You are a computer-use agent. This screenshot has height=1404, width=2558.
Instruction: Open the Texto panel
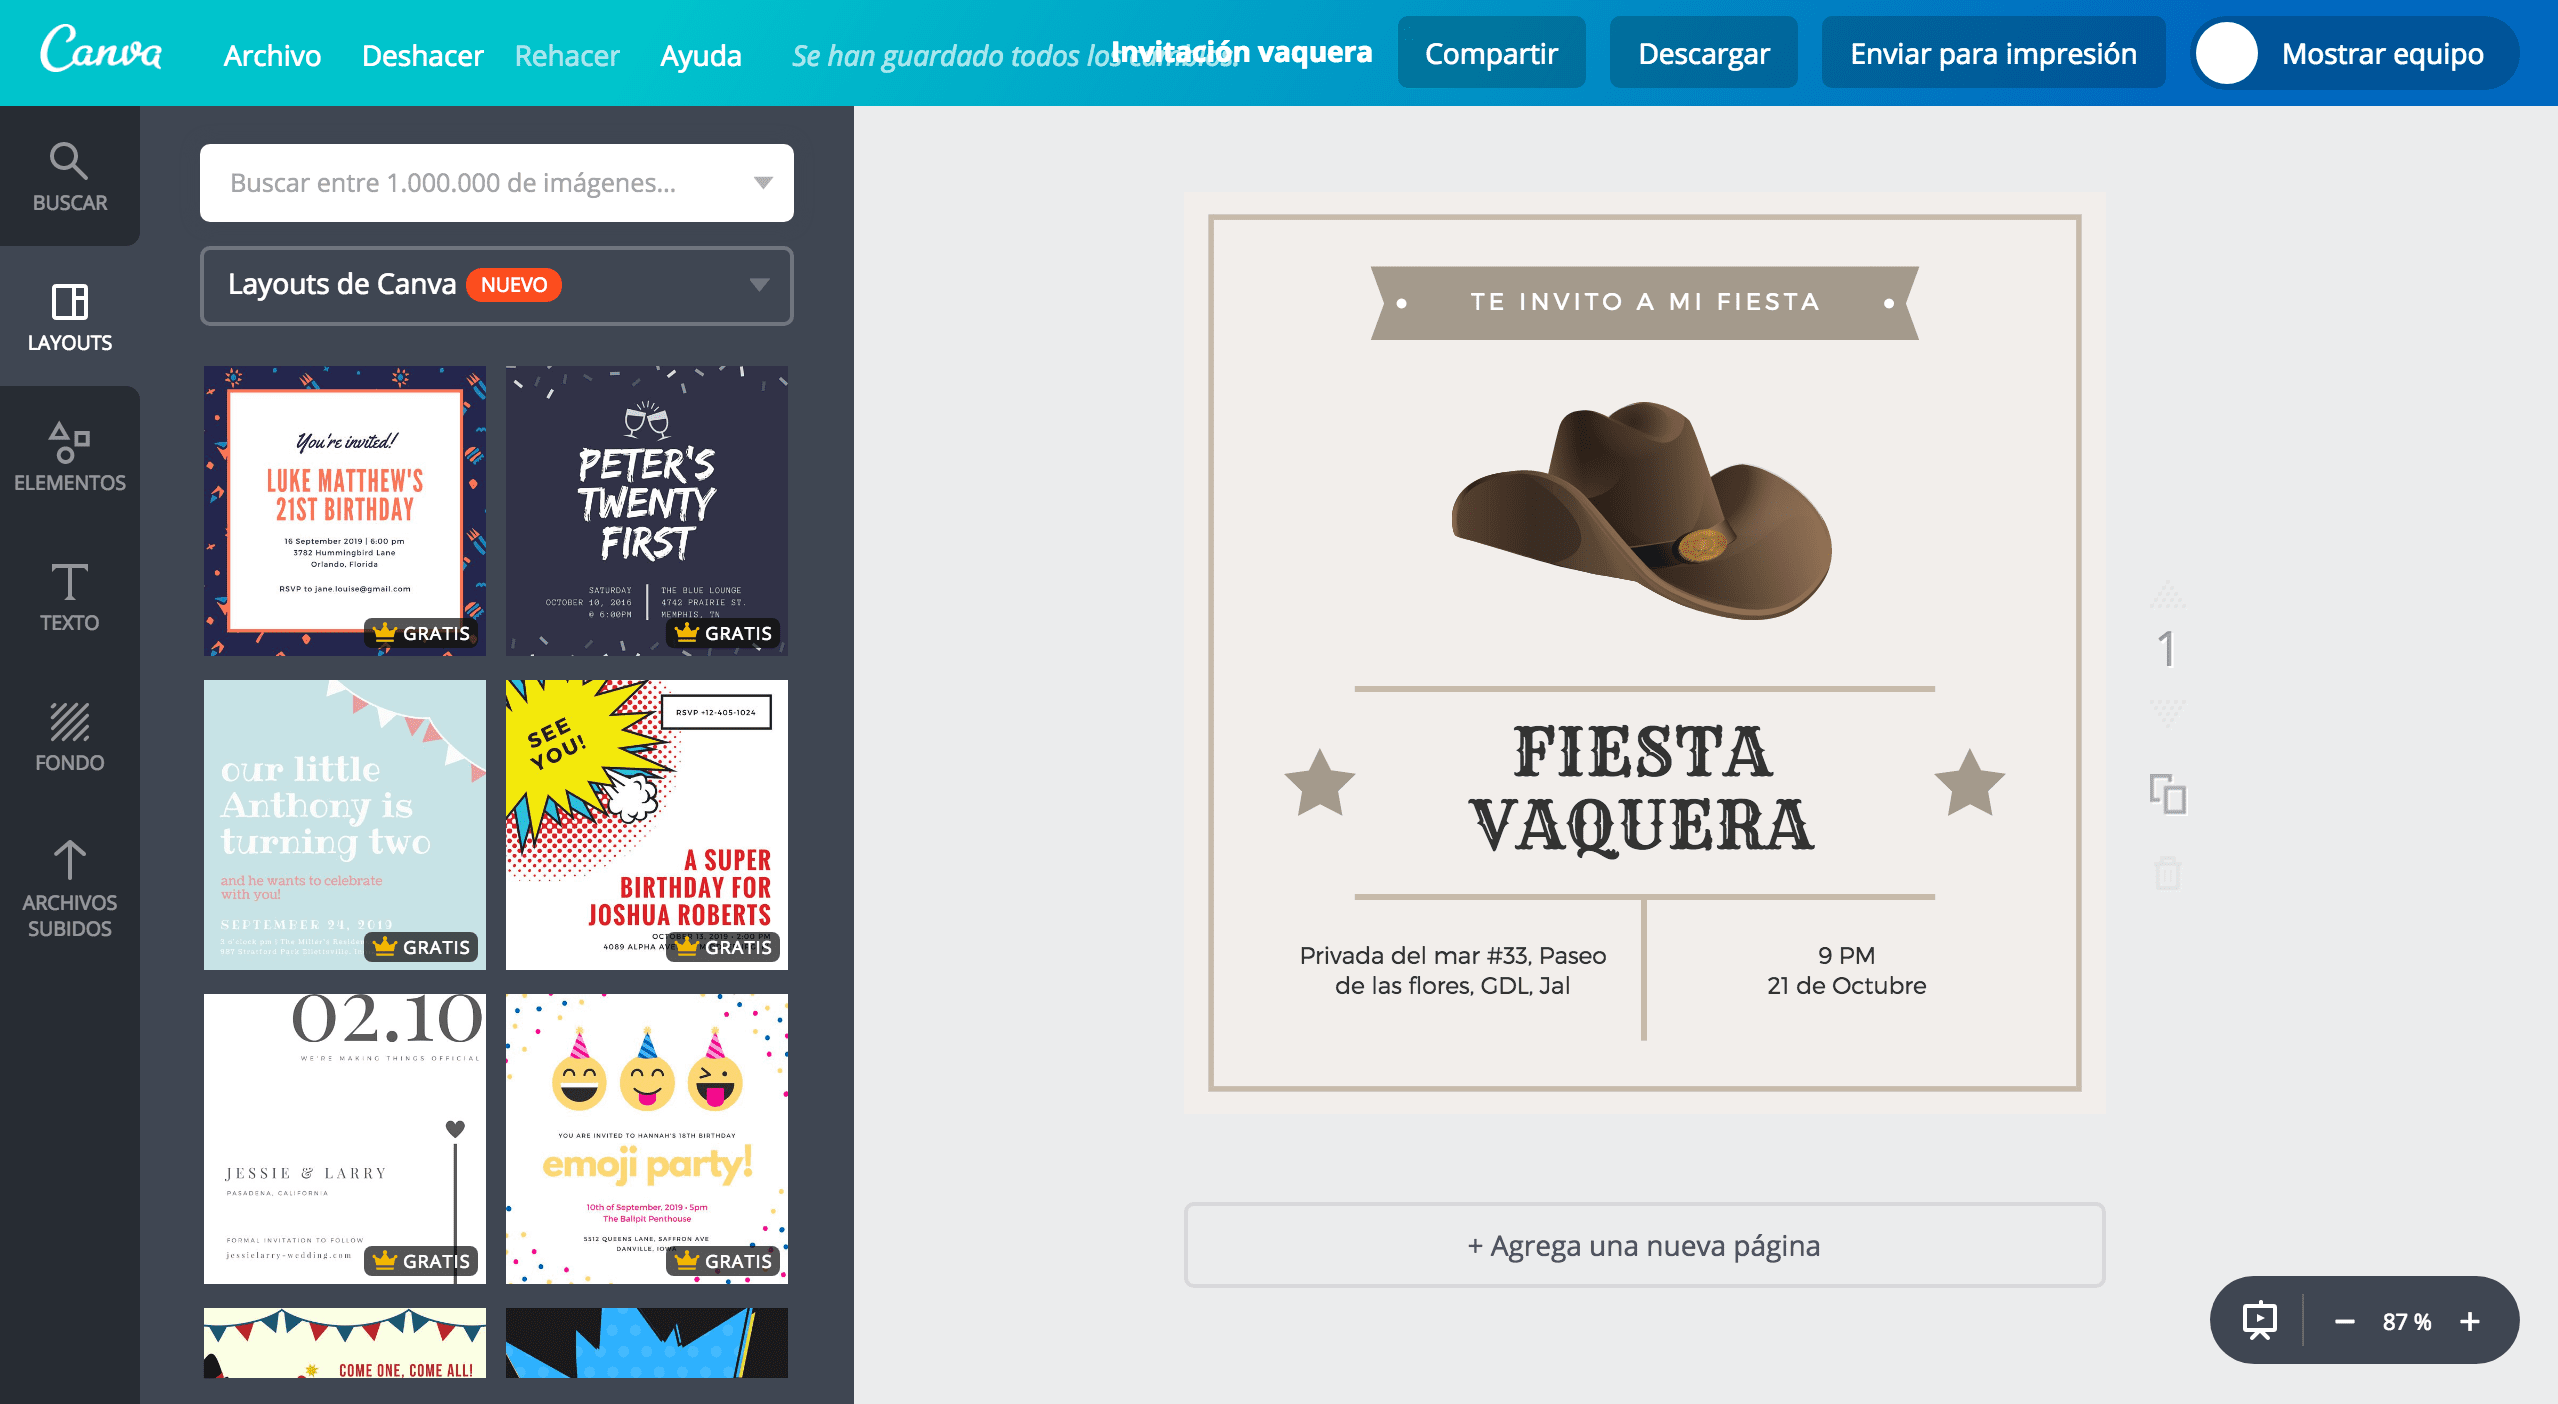tap(70, 596)
